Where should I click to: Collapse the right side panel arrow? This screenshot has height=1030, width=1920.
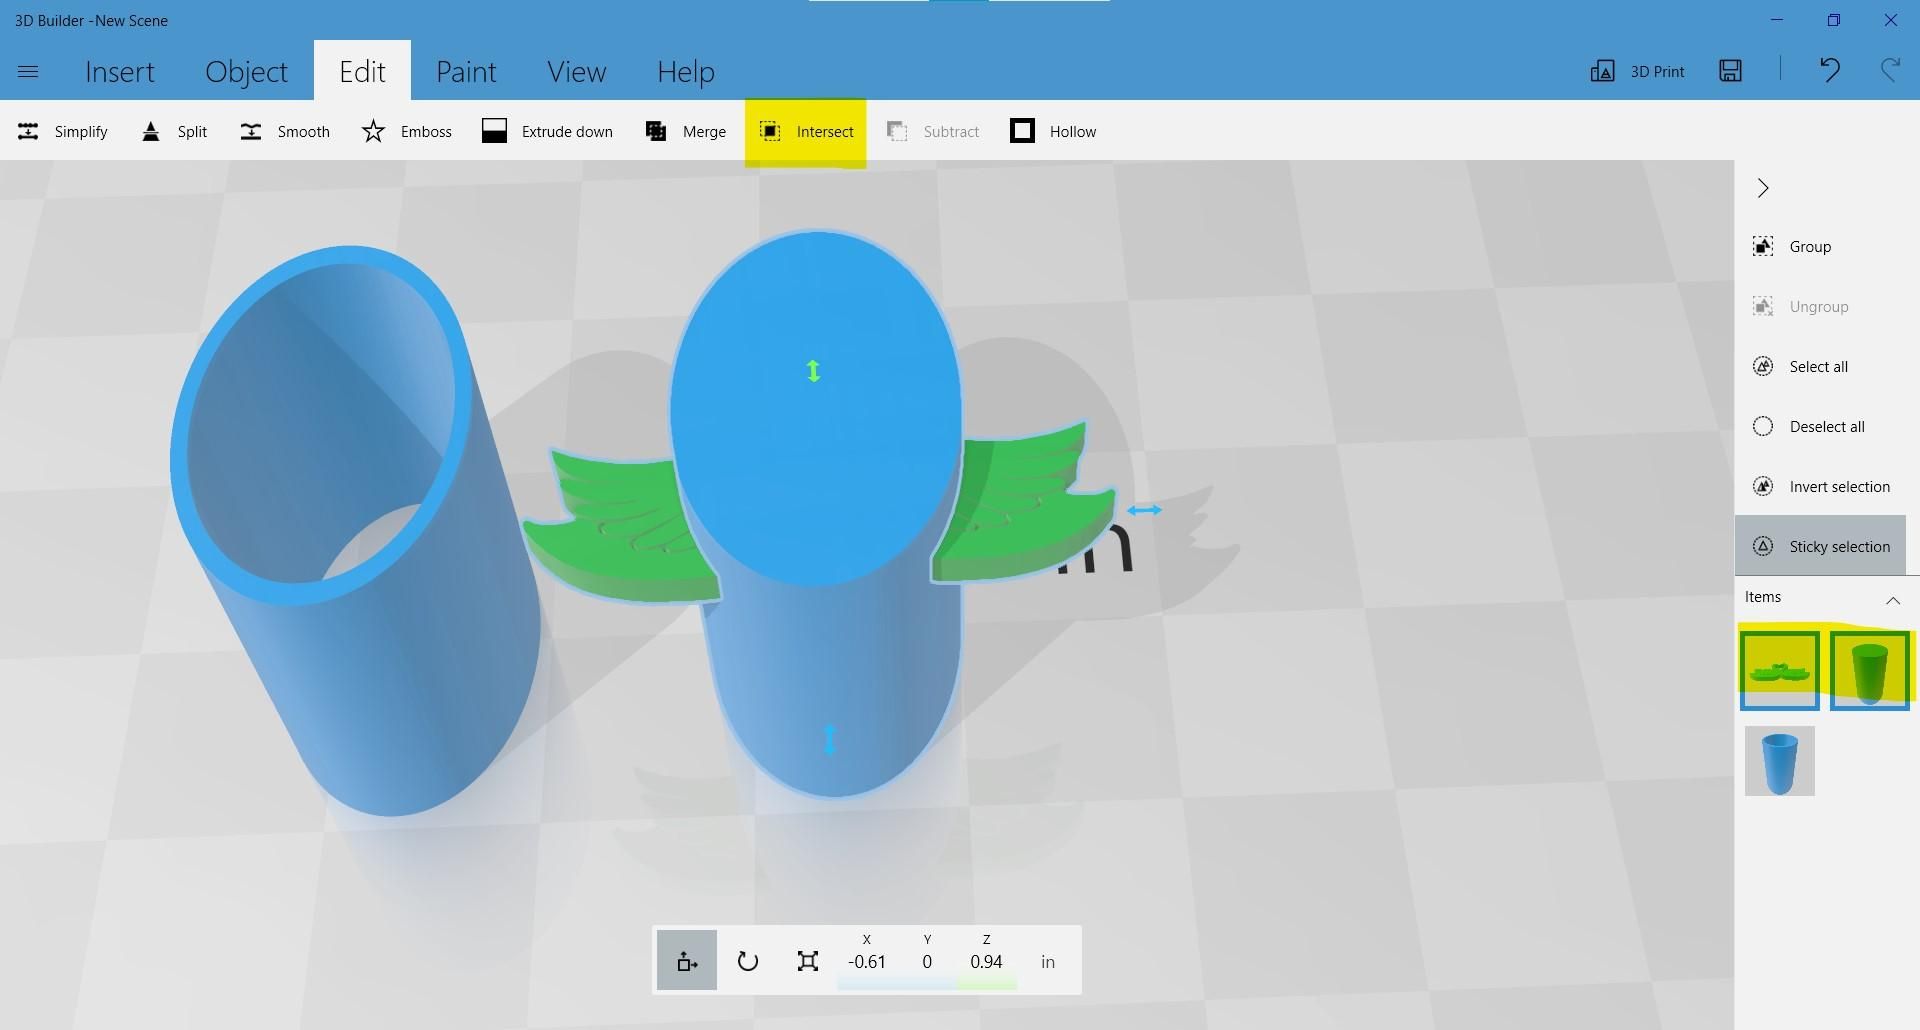pos(1763,188)
